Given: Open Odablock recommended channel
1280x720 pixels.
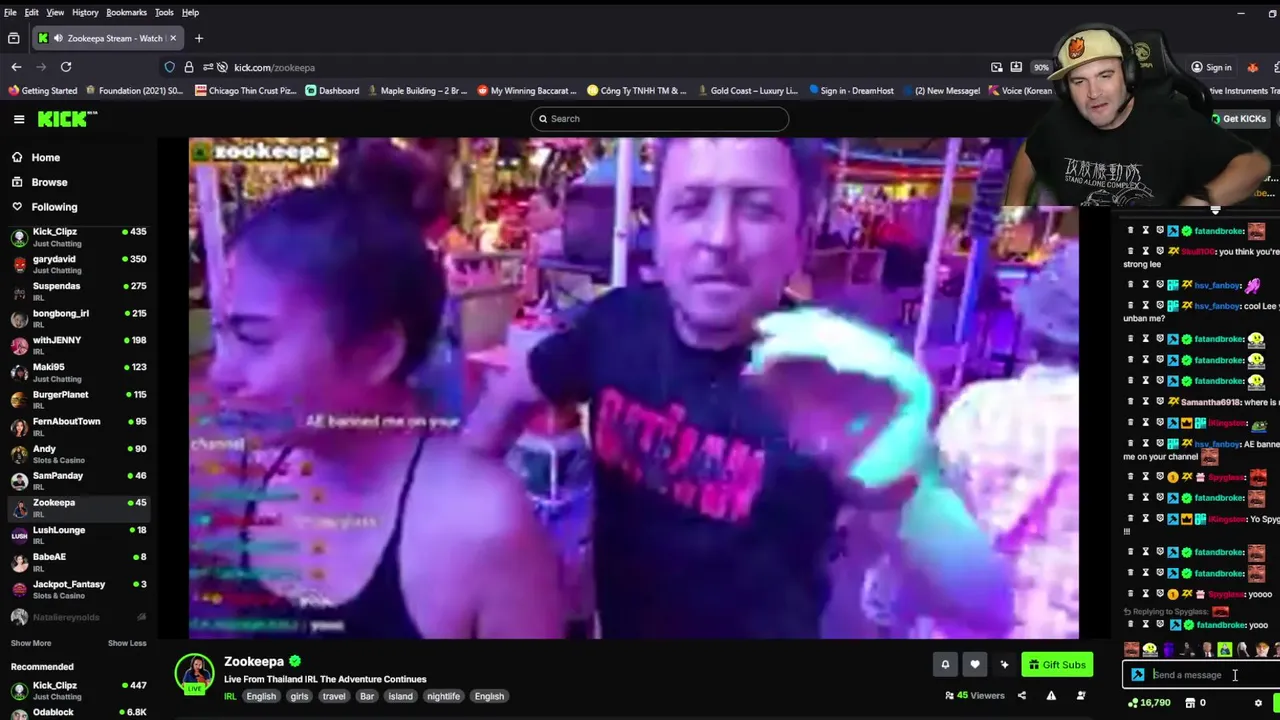Looking at the screenshot, I should tap(78, 712).
